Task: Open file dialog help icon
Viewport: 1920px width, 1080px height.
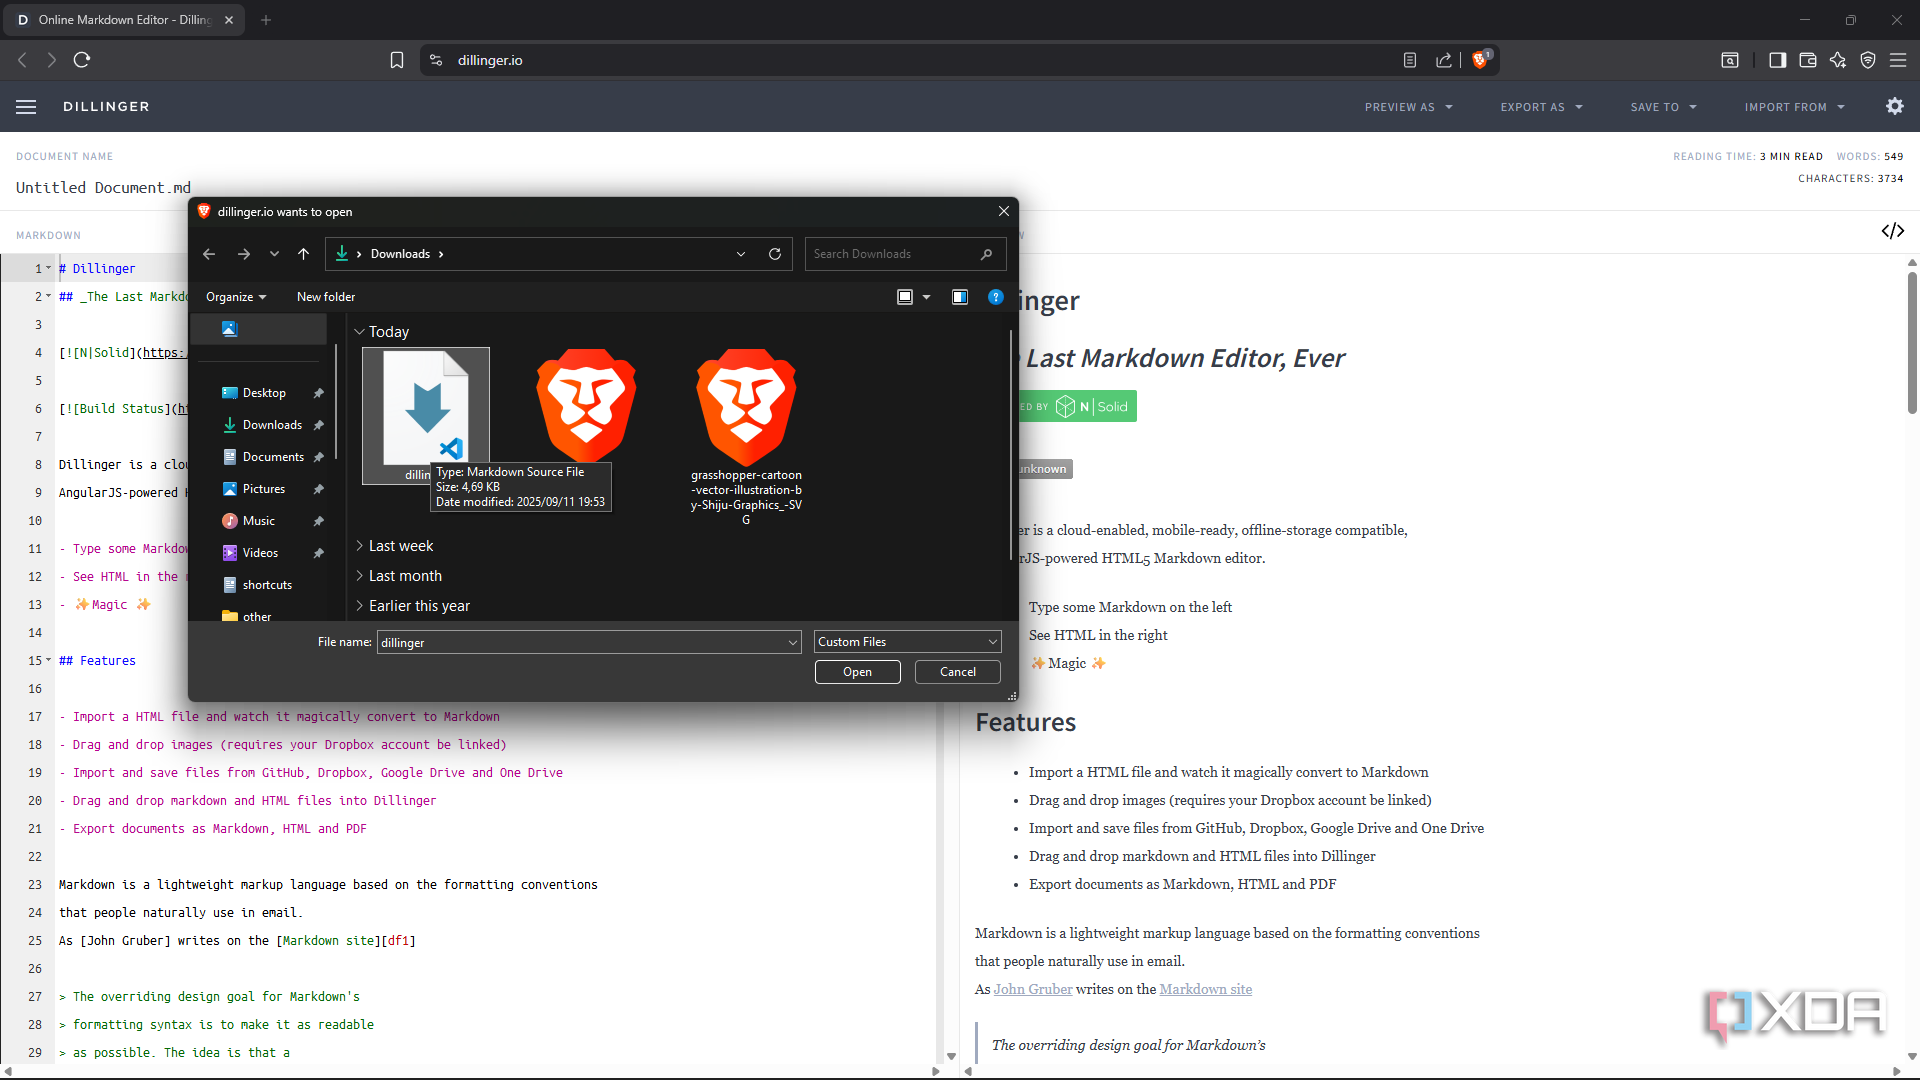Action: pos(996,297)
